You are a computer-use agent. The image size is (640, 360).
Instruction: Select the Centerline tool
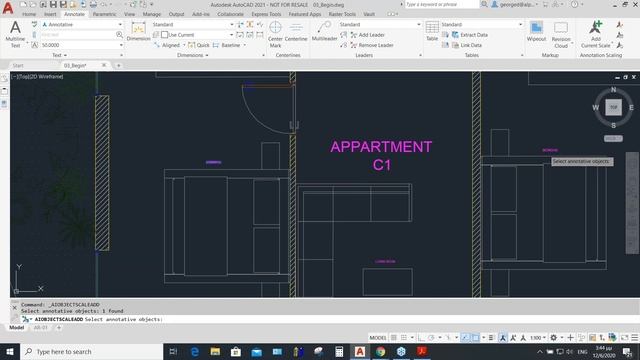296,31
